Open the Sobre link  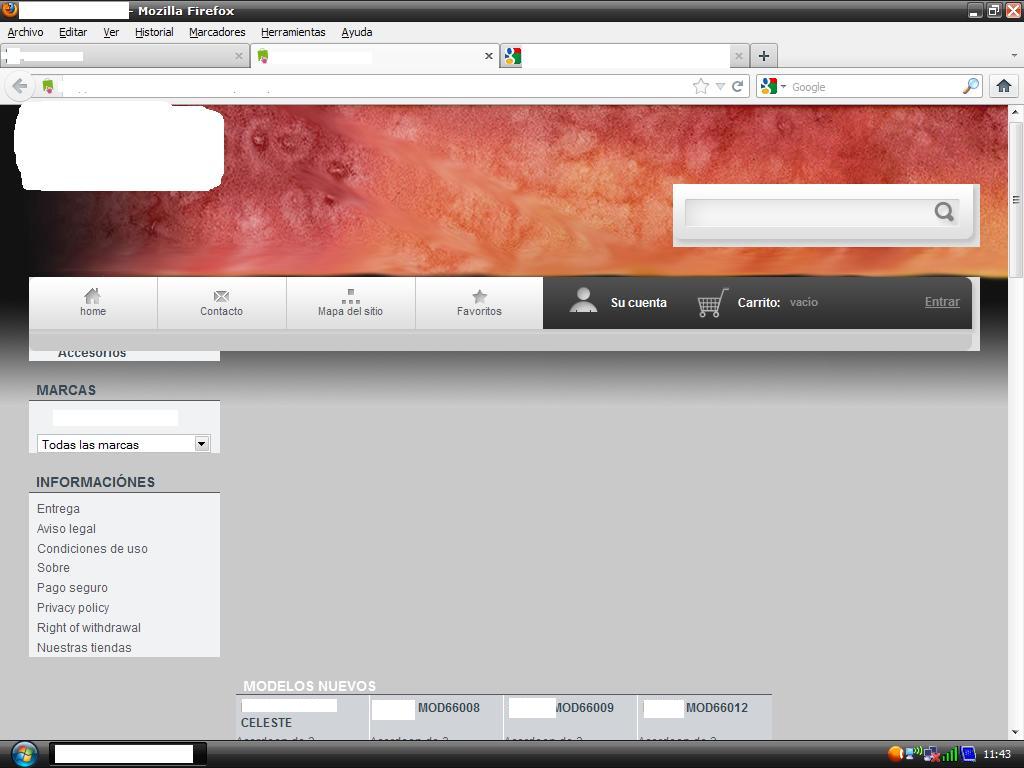[x=53, y=568]
